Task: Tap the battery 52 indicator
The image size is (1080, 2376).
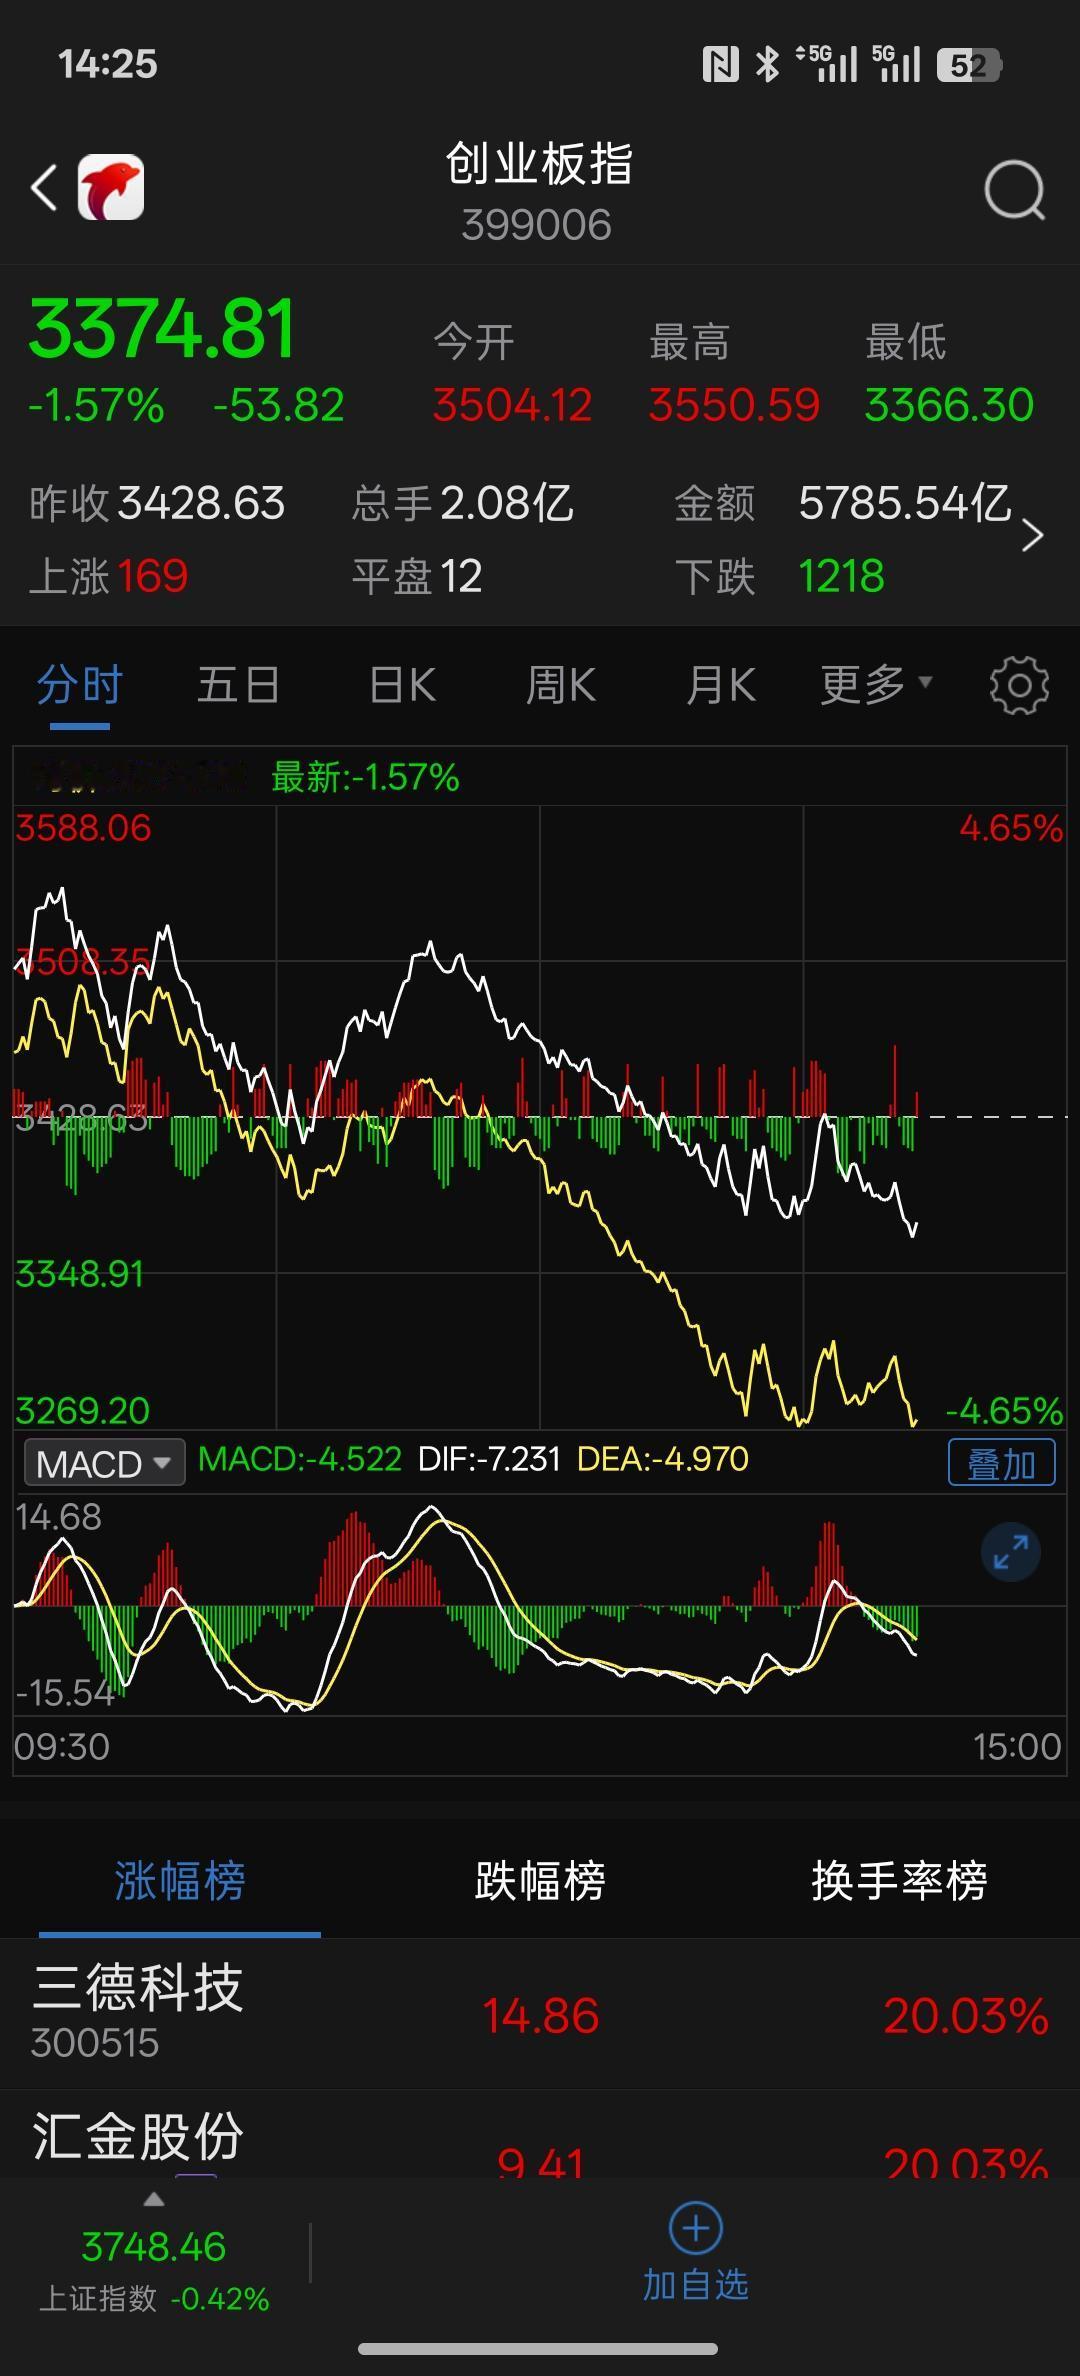Action: coord(969,66)
